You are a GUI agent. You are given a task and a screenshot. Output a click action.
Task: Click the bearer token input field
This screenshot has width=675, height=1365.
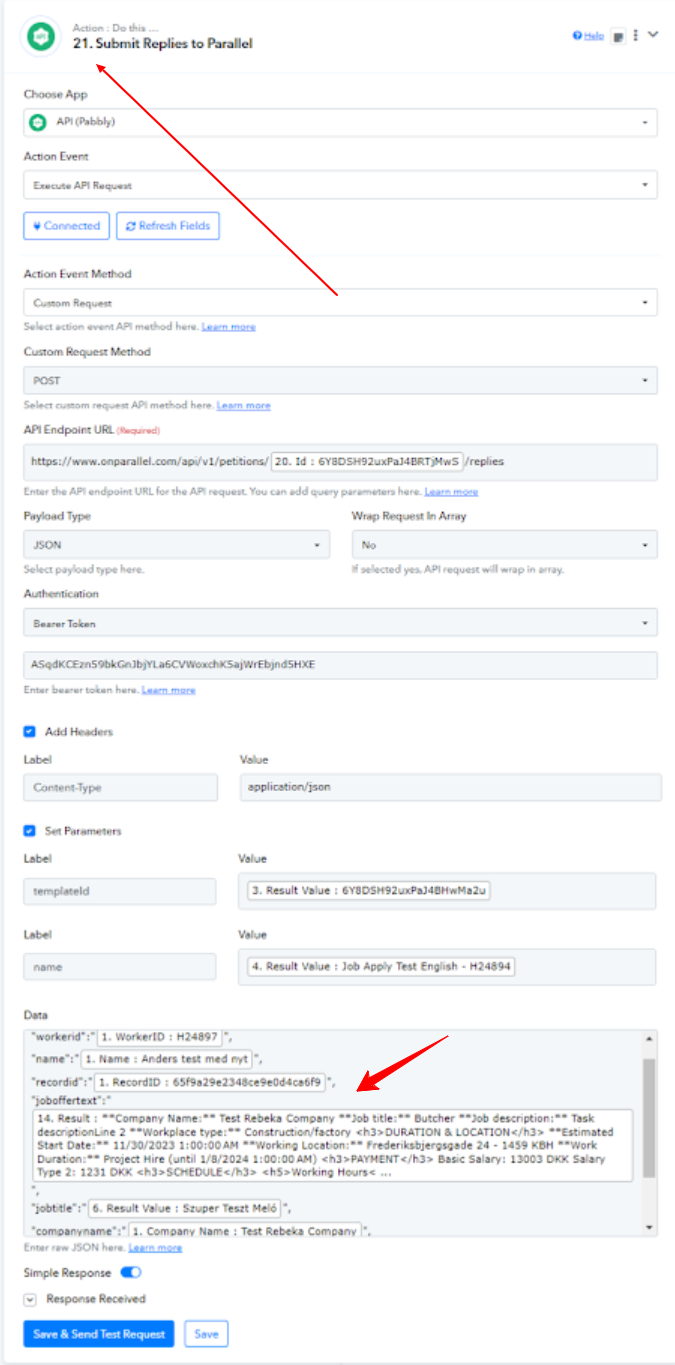[340, 665]
